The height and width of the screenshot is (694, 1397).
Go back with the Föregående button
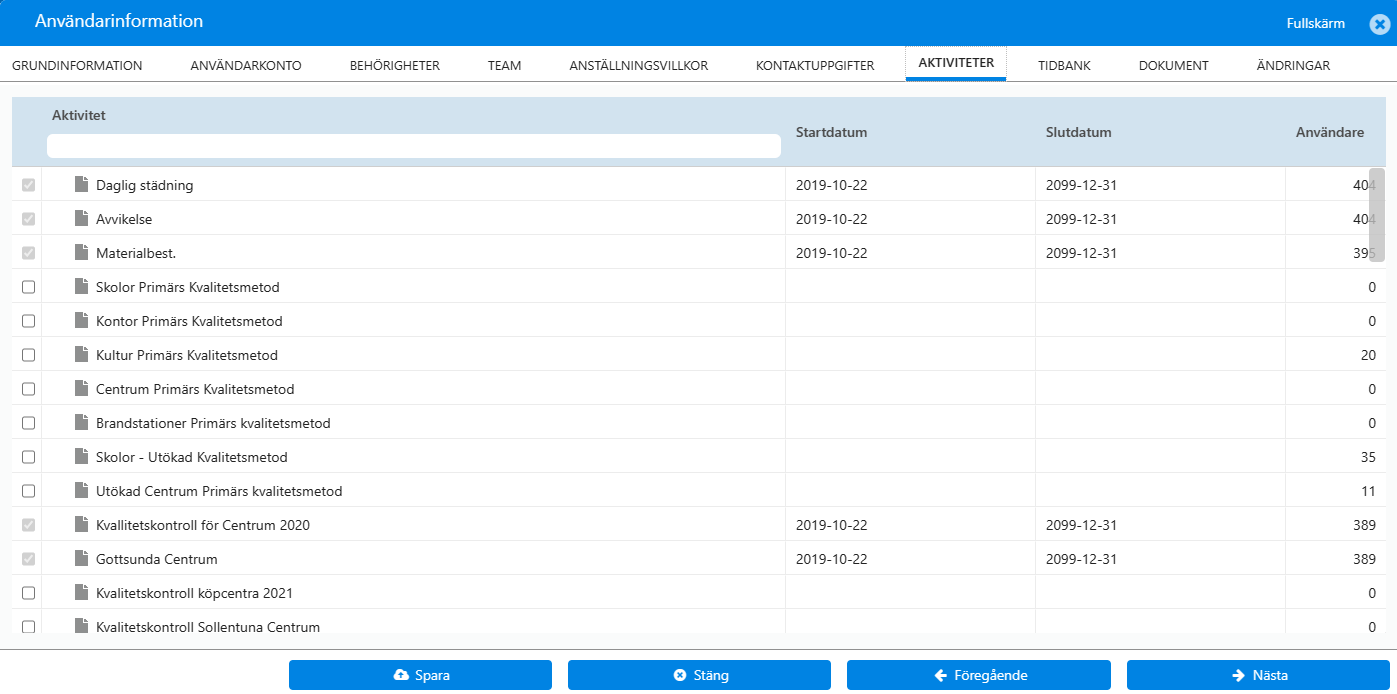coord(978,675)
